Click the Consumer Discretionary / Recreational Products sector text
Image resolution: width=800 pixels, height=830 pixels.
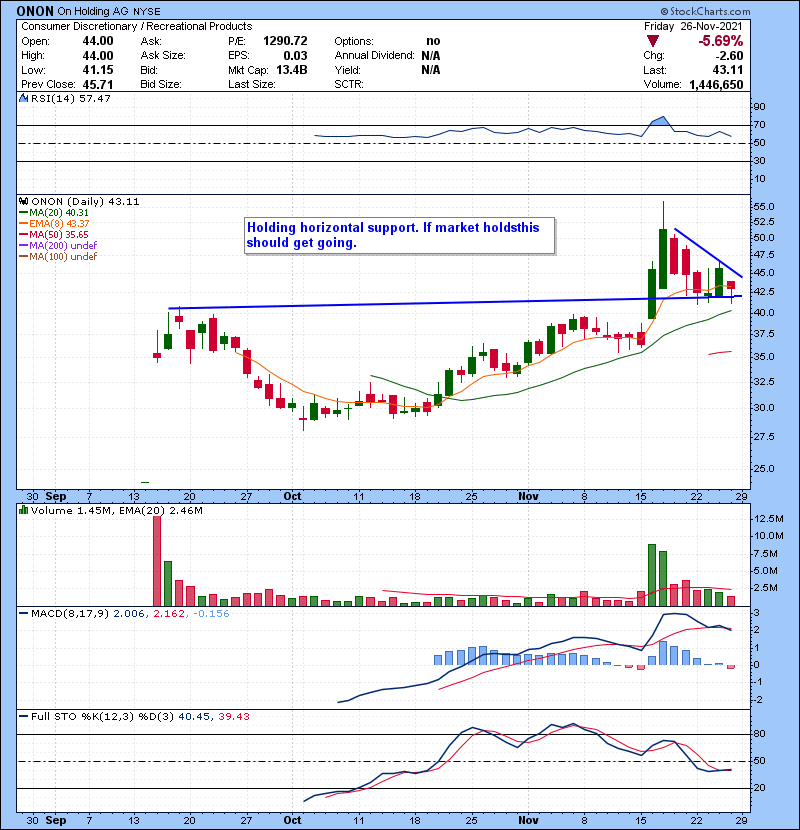pyautogui.click(x=137, y=26)
